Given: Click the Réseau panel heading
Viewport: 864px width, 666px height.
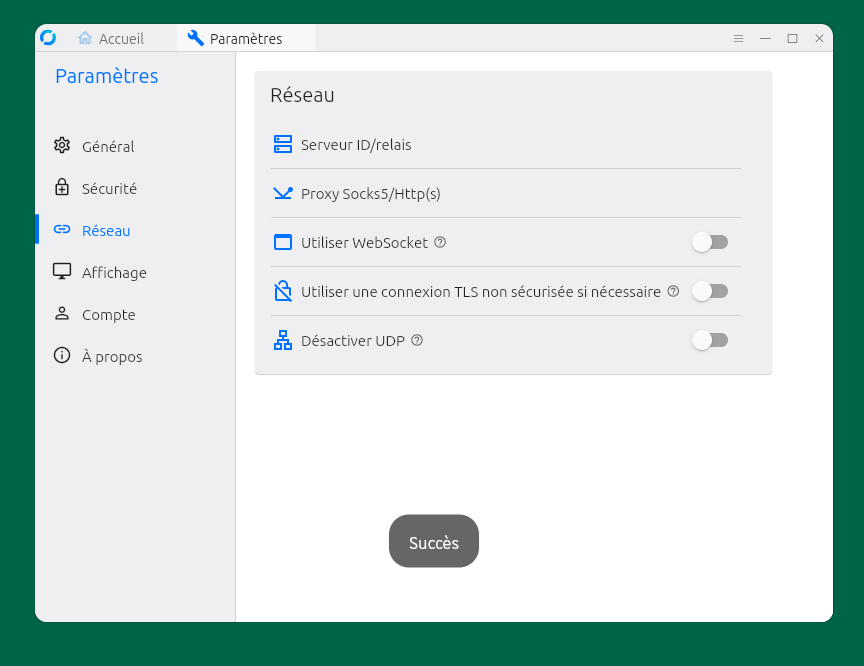Looking at the screenshot, I should (x=303, y=95).
